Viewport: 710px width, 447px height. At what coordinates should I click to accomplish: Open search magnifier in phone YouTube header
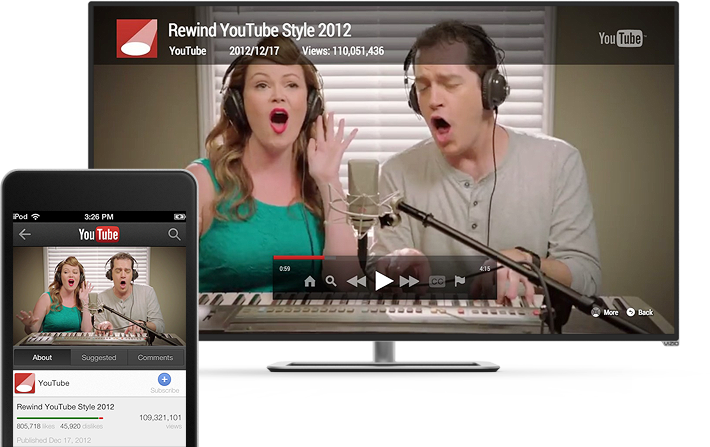pos(174,234)
